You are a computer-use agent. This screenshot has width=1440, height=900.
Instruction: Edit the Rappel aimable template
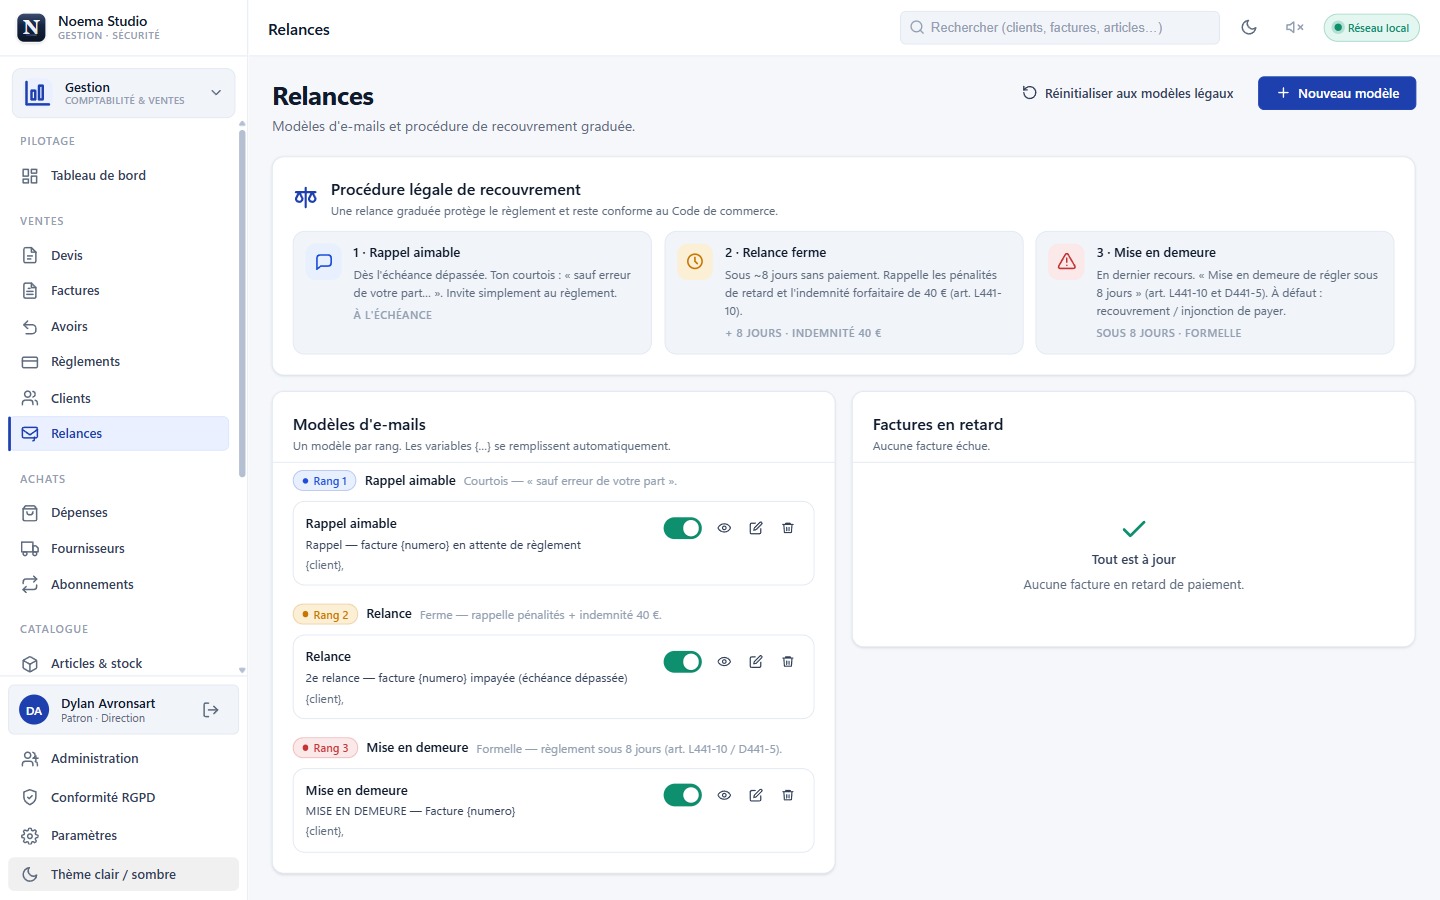coord(756,528)
